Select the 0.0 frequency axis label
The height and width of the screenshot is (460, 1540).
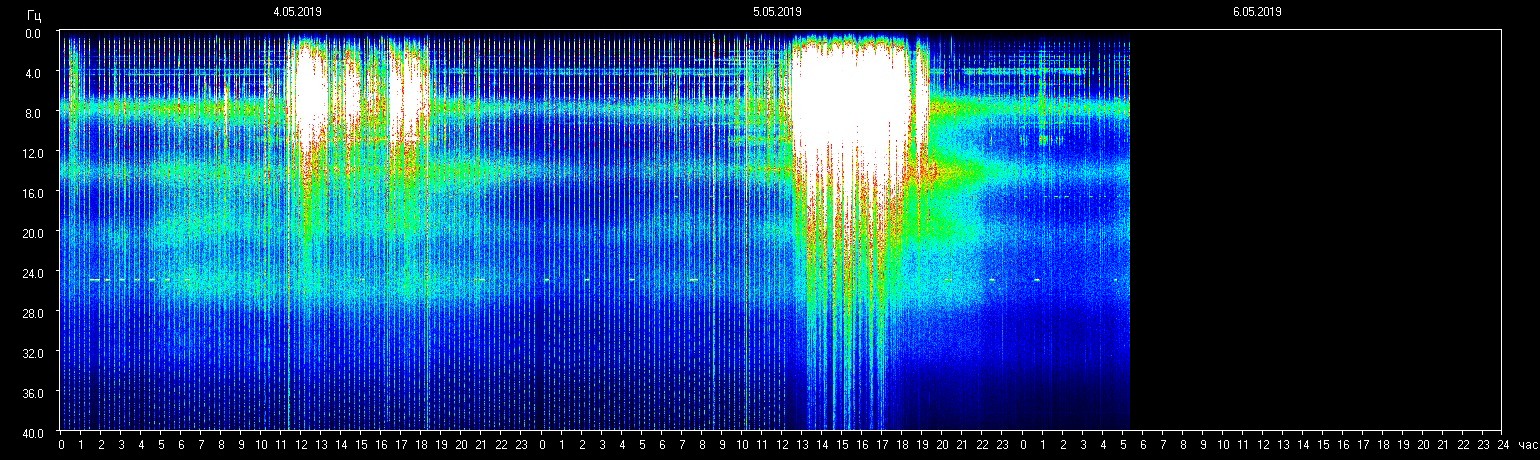click(33, 33)
